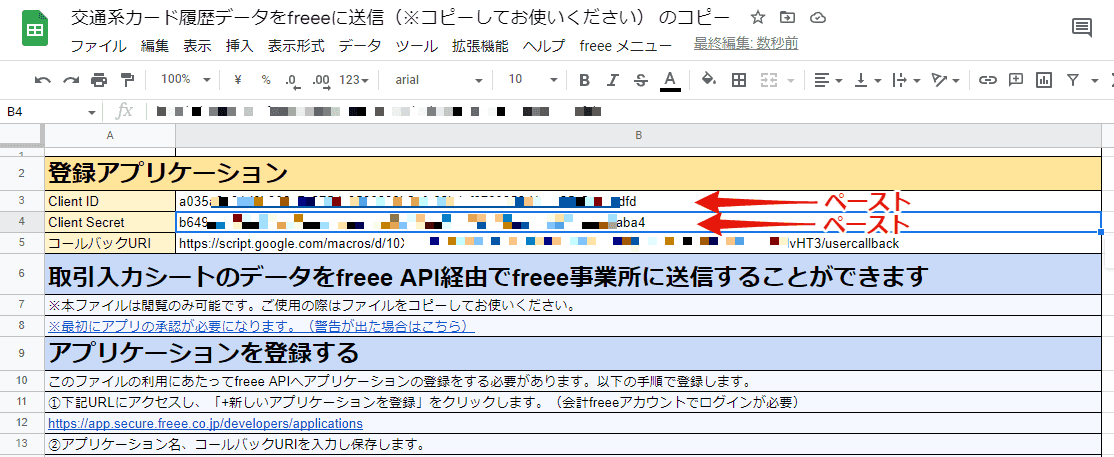Image resolution: width=1114 pixels, height=457 pixels.
Task: Open the 表示形式 menu
Action: point(296,46)
